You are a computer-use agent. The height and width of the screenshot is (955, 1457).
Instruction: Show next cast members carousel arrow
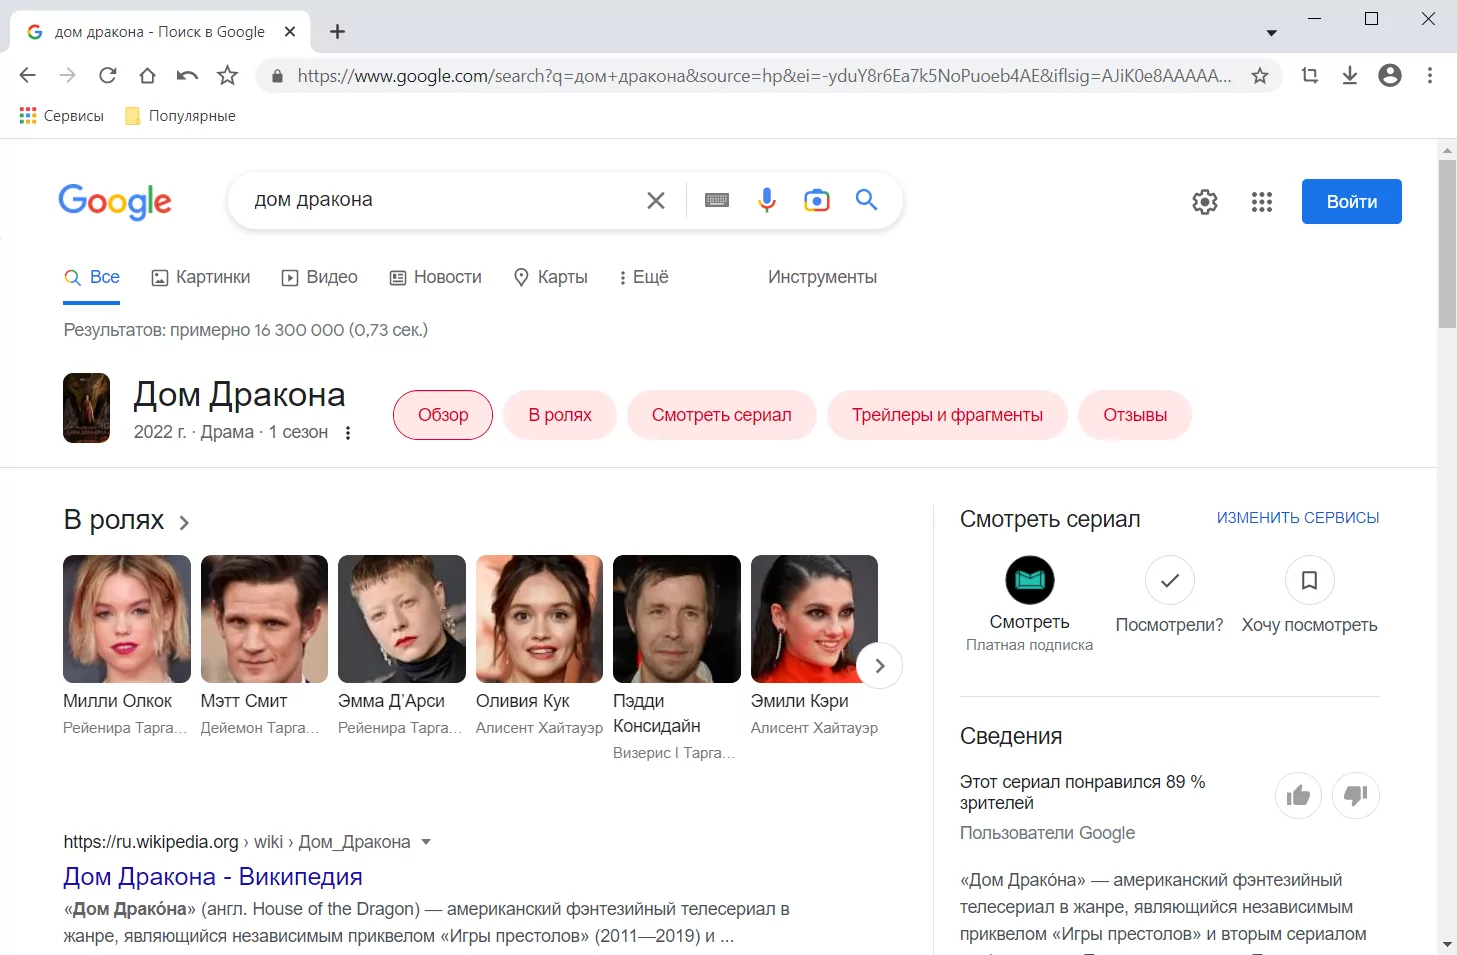(x=880, y=666)
